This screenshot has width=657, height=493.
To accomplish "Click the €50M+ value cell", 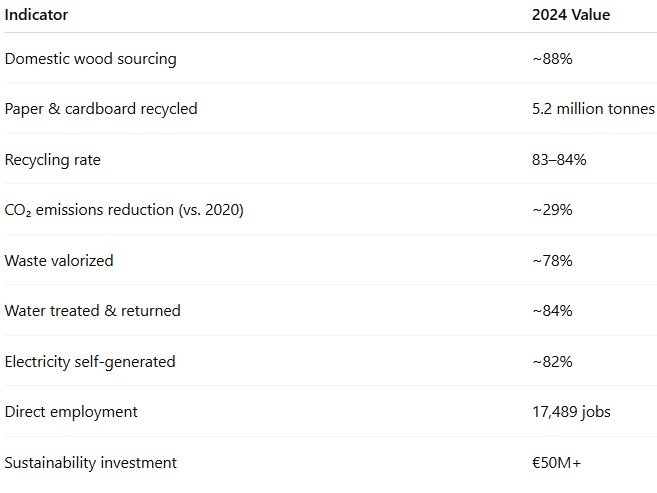I will pos(554,462).
